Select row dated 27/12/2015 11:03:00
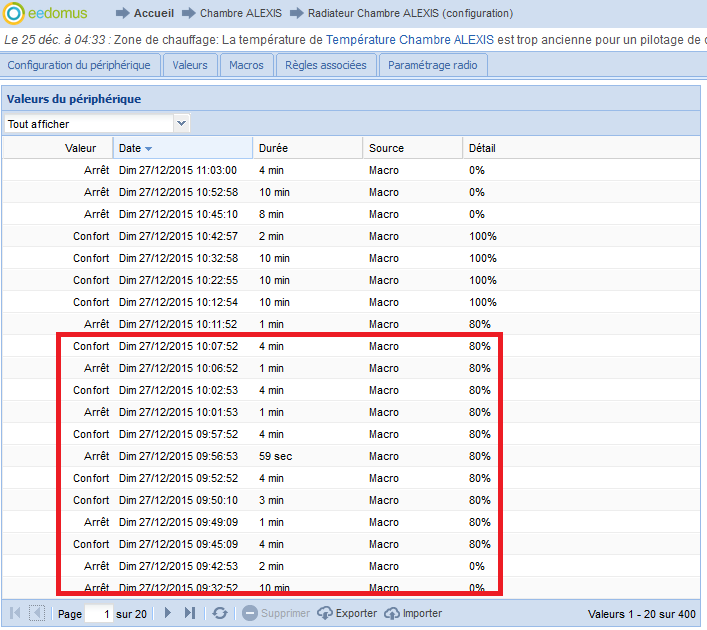This screenshot has width=707, height=630. [x=351, y=171]
